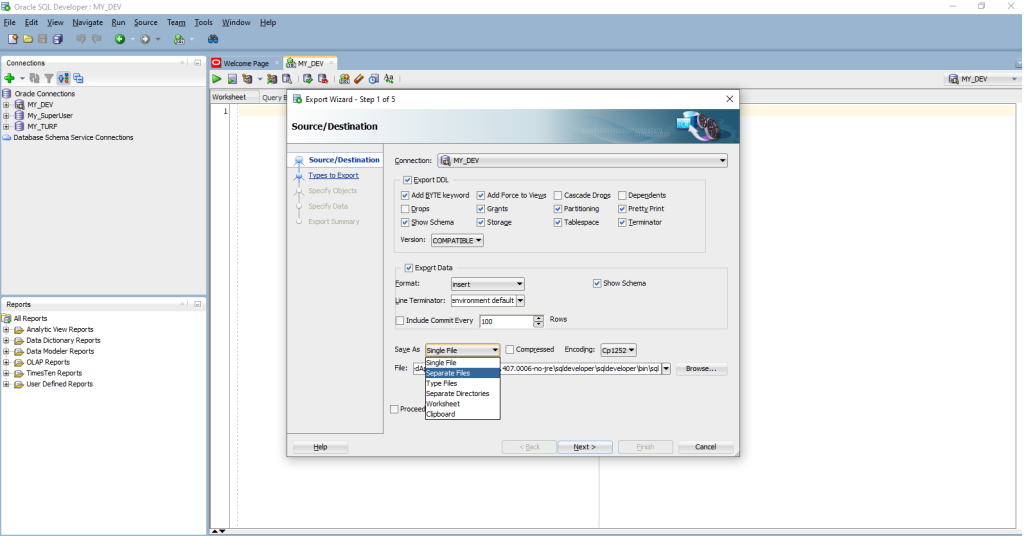Click the Next > button
This screenshot has width=1024, height=536.
tap(584, 447)
